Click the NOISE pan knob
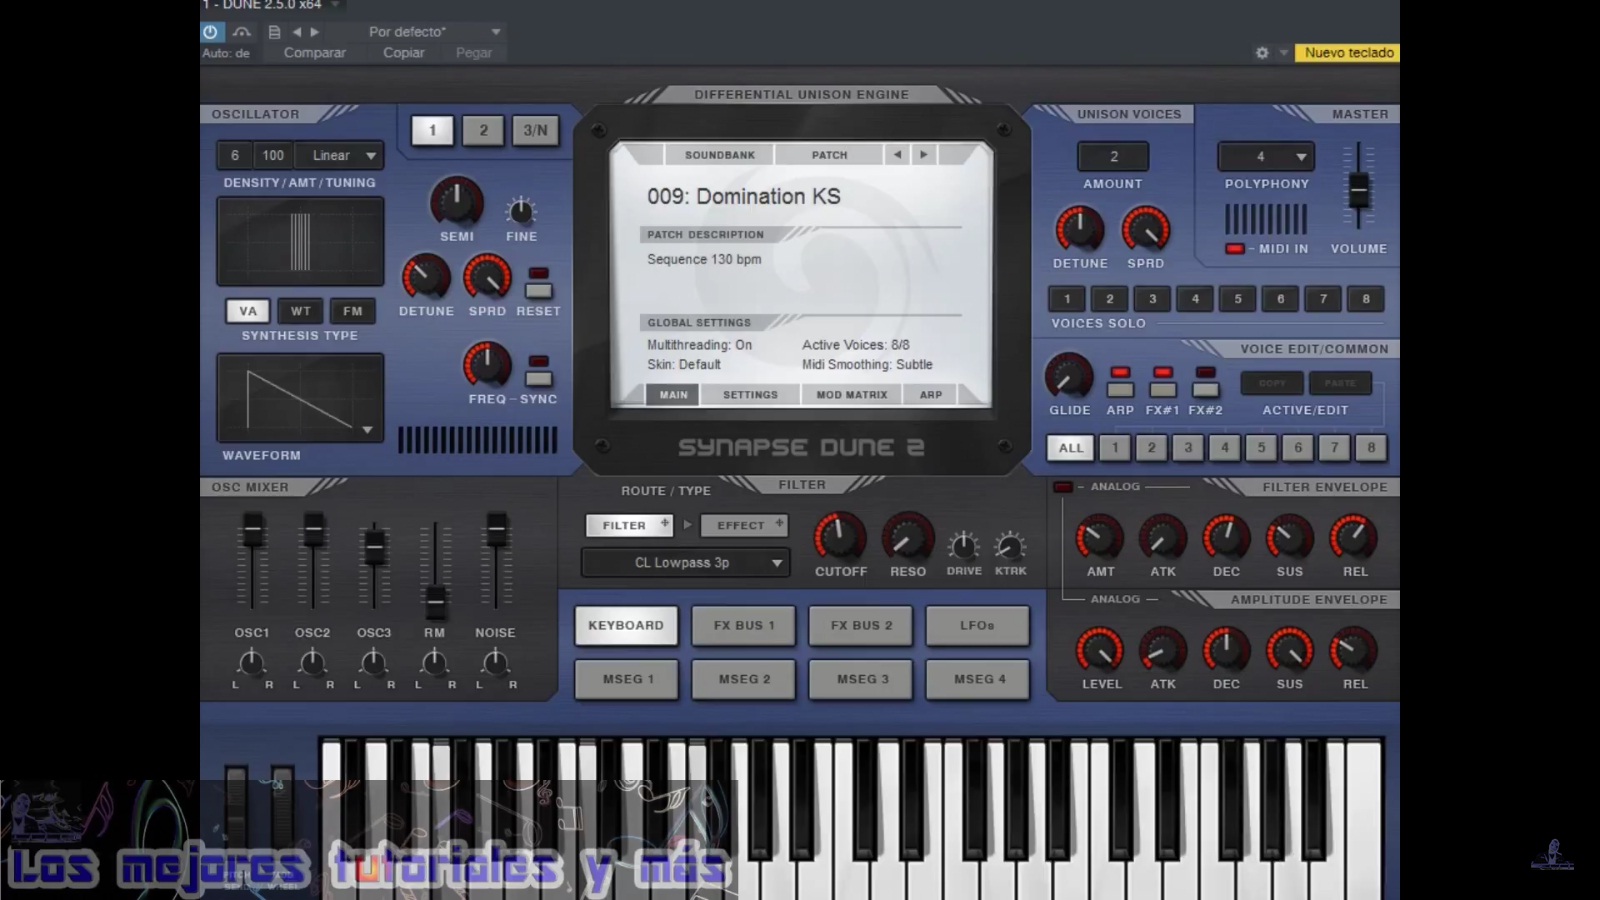Viewport: 1600px width, 900px height. (x=495, y=661)
